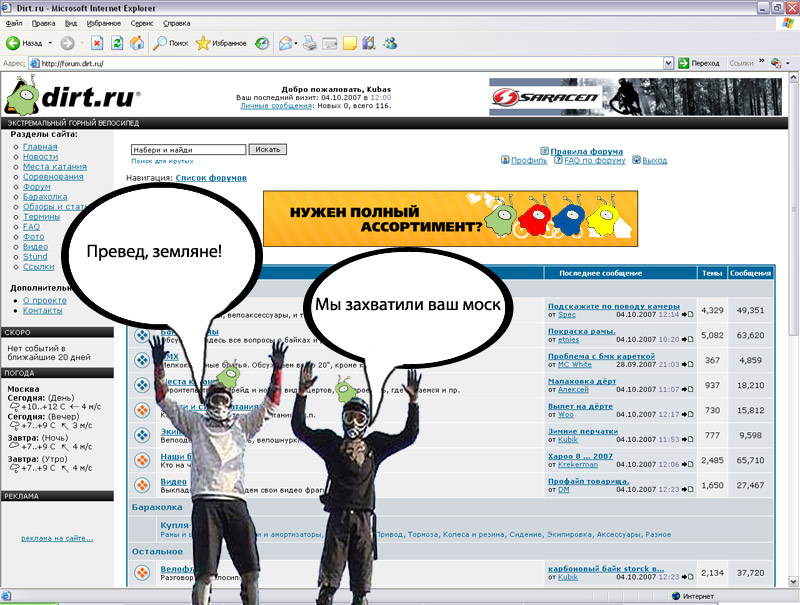Click the Go (Переход) button
This screenshot has width=800, height=605.
pos(698,63)
